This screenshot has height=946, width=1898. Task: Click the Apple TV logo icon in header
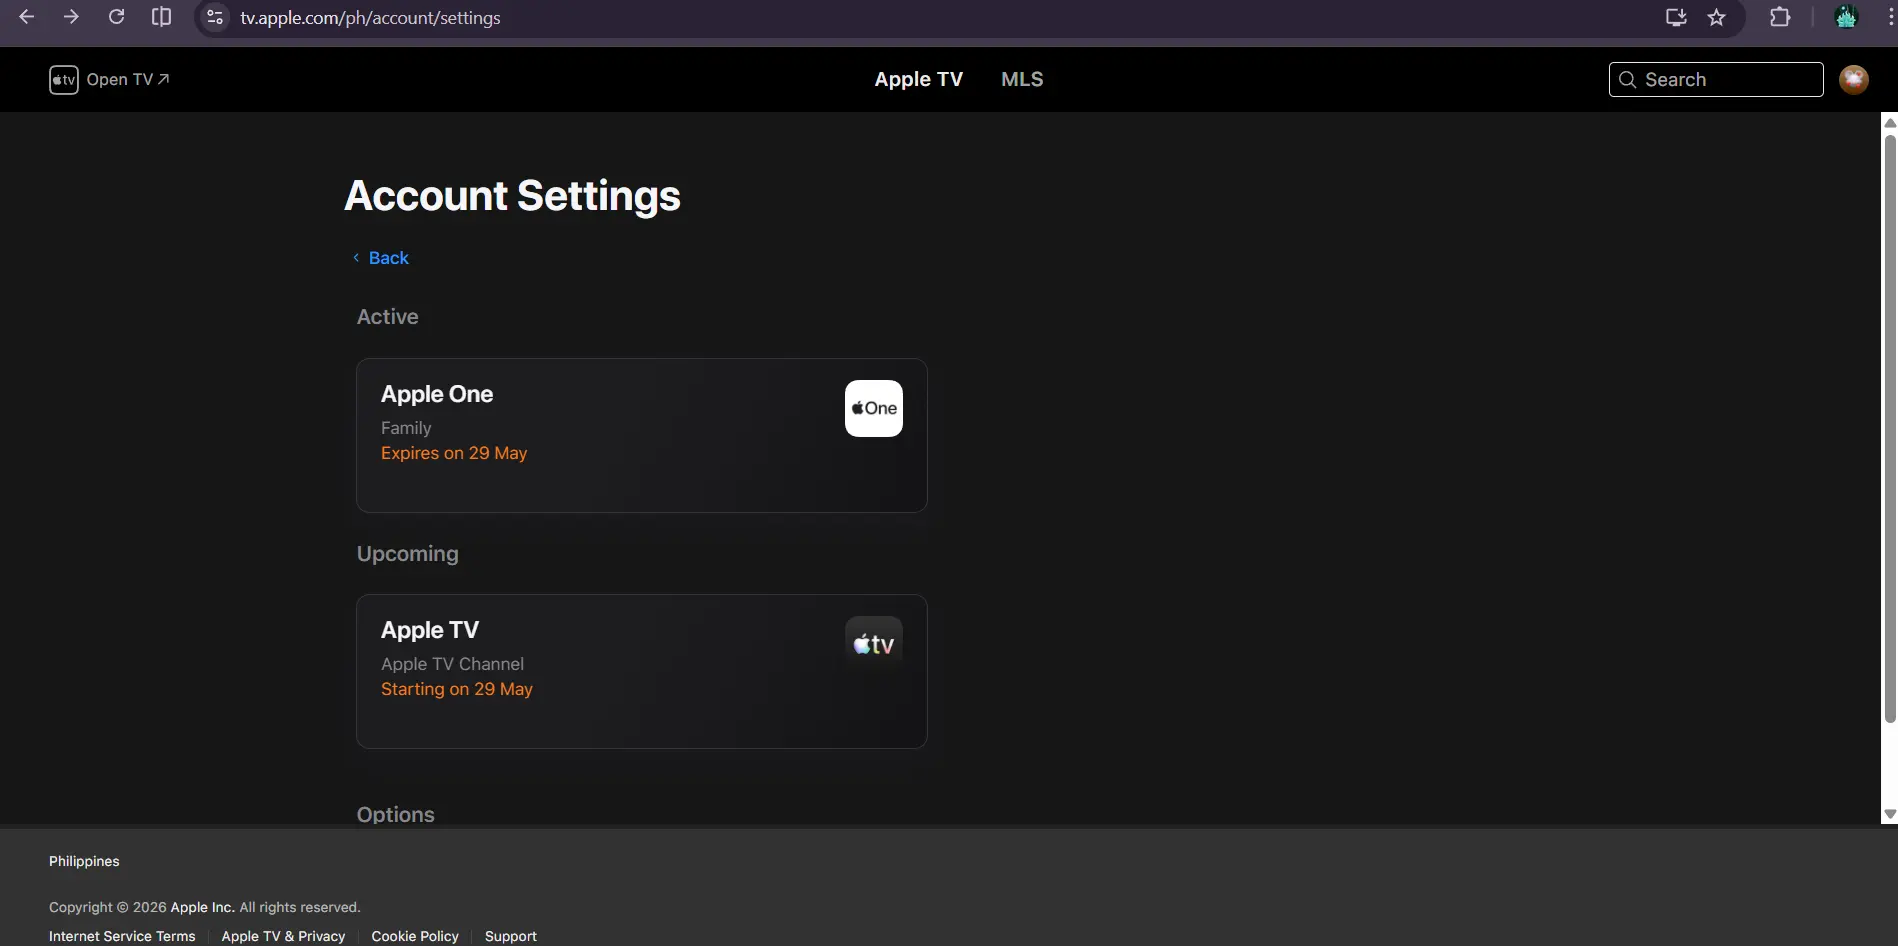[x=64, y=80]
